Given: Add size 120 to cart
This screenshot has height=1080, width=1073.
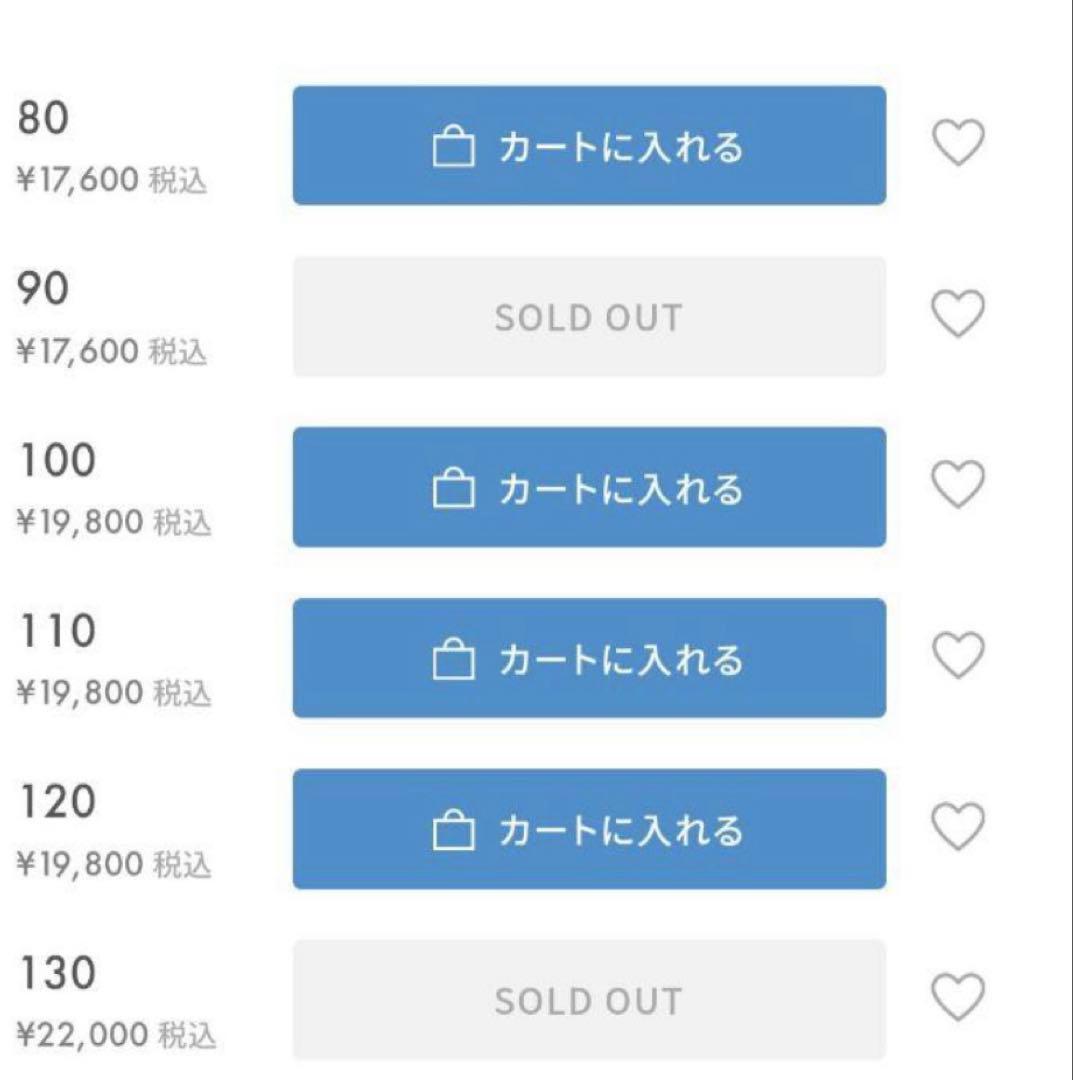Looking at the screenshot, I should pos(589,829).
